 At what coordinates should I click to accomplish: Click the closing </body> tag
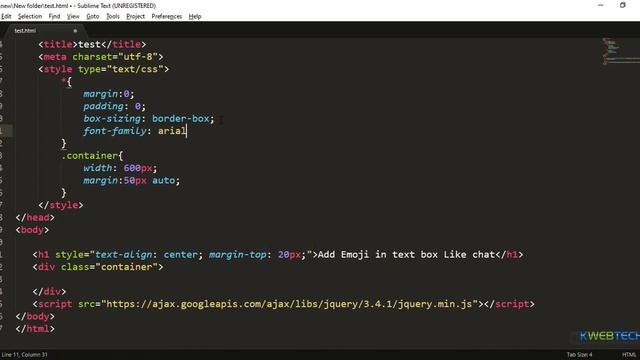(x=35, y=316)
